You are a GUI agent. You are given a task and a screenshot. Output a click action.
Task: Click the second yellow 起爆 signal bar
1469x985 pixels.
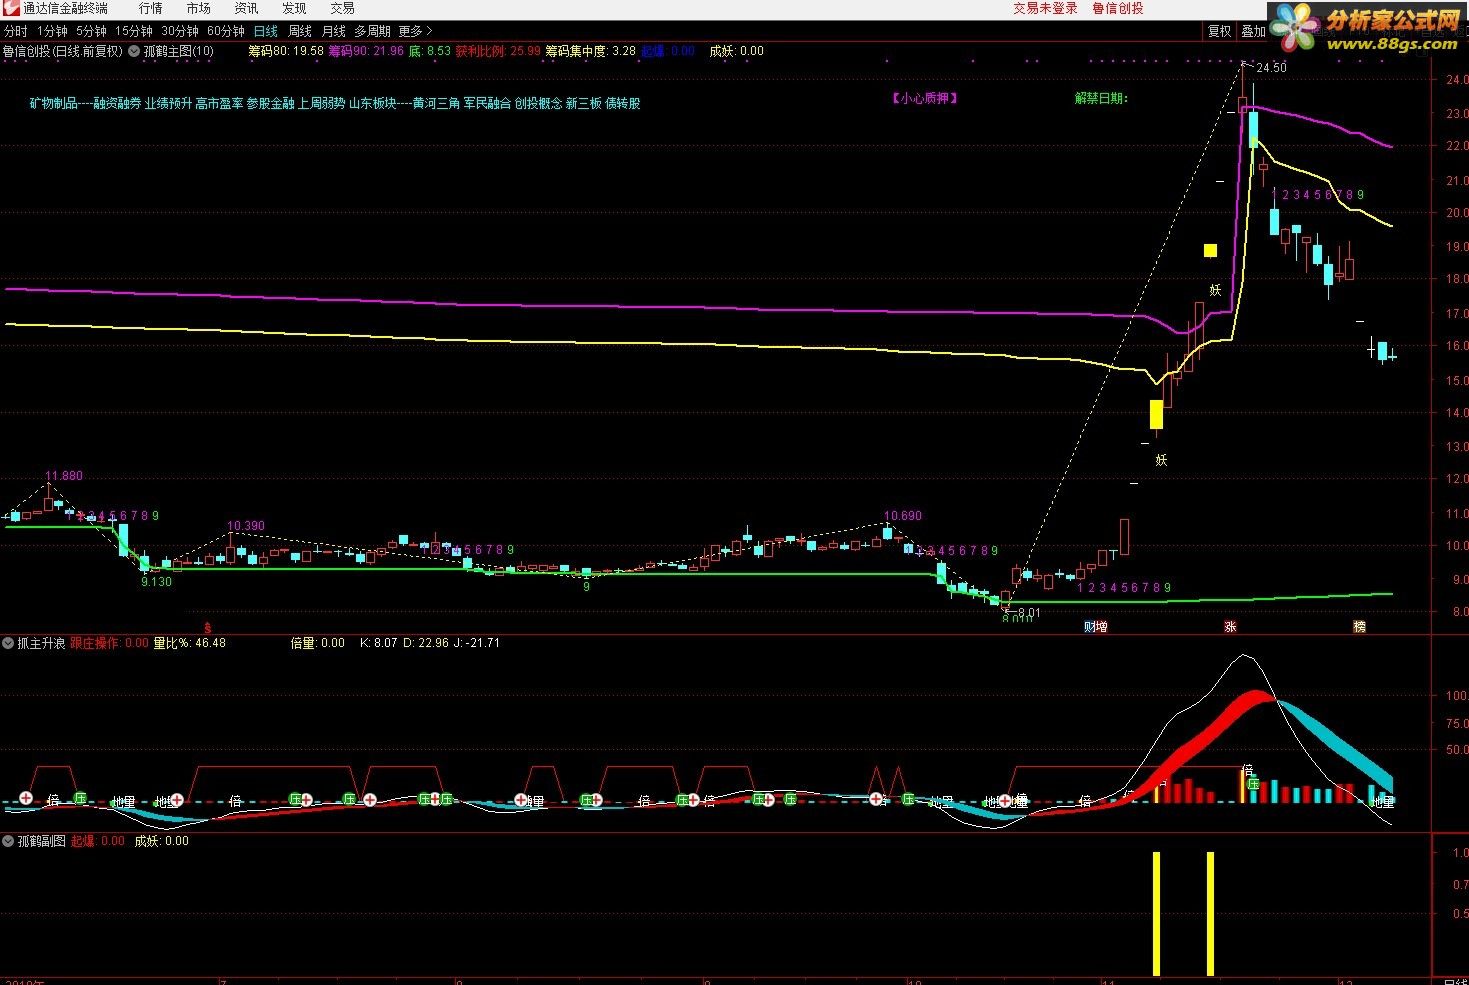tap(1210, 913)
